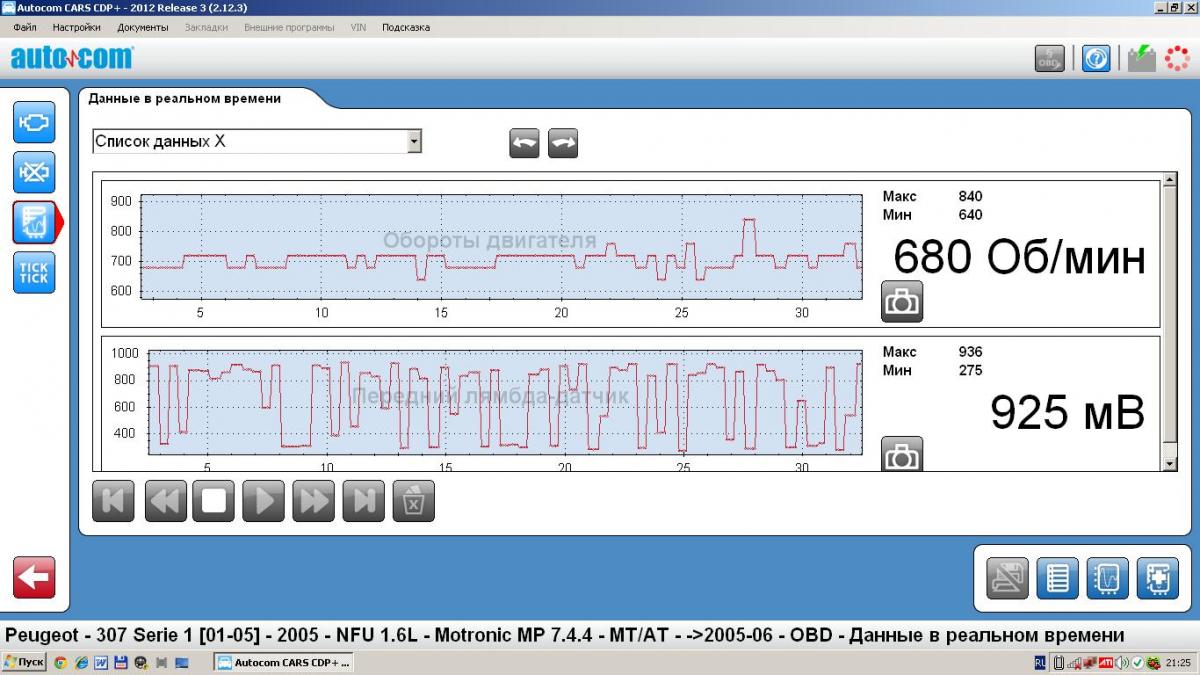This screenshot has height=675, width=1200.
Task: Click the lambda min value 275
Action: tap(970, 370)
